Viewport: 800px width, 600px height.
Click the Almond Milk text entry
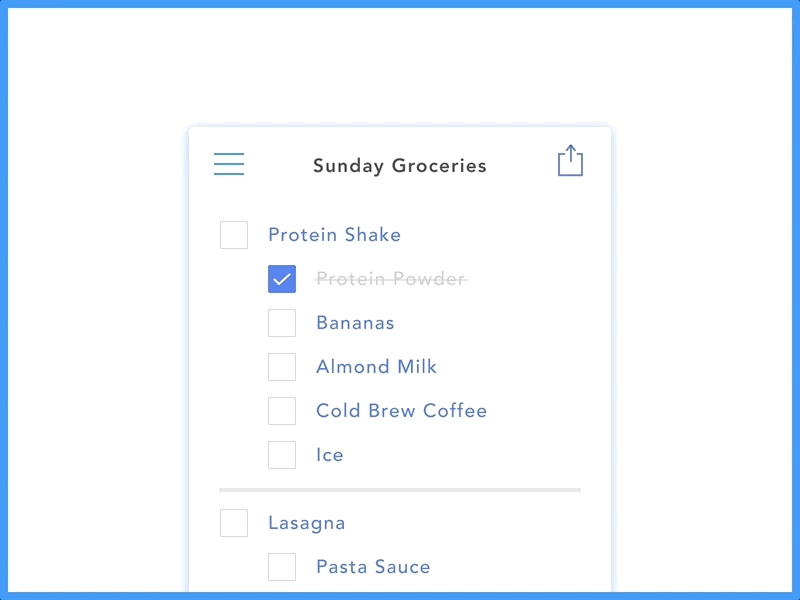376,367
